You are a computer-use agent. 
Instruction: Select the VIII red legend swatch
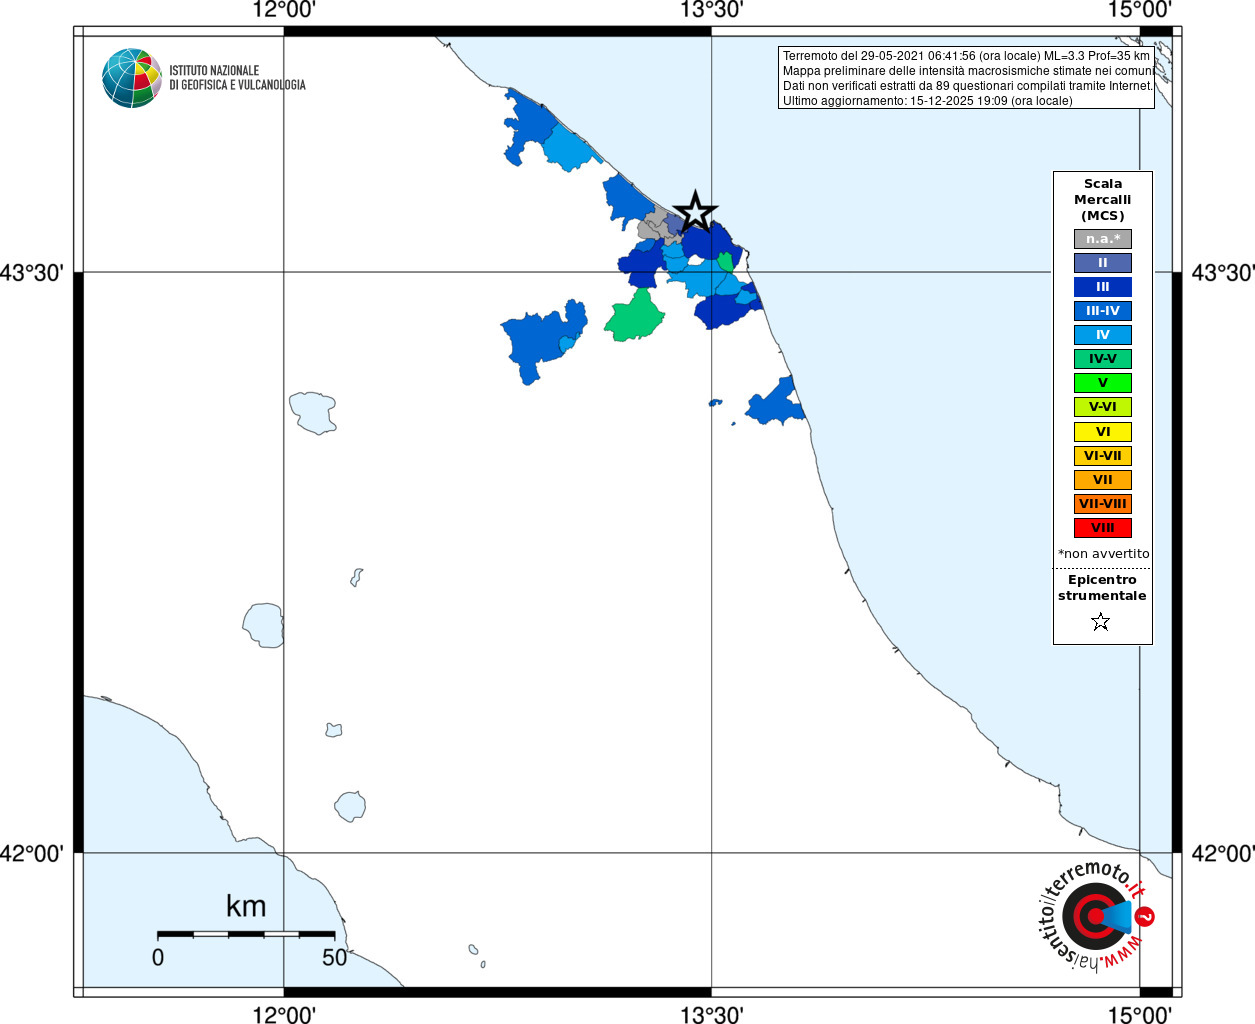point(1103,528)
